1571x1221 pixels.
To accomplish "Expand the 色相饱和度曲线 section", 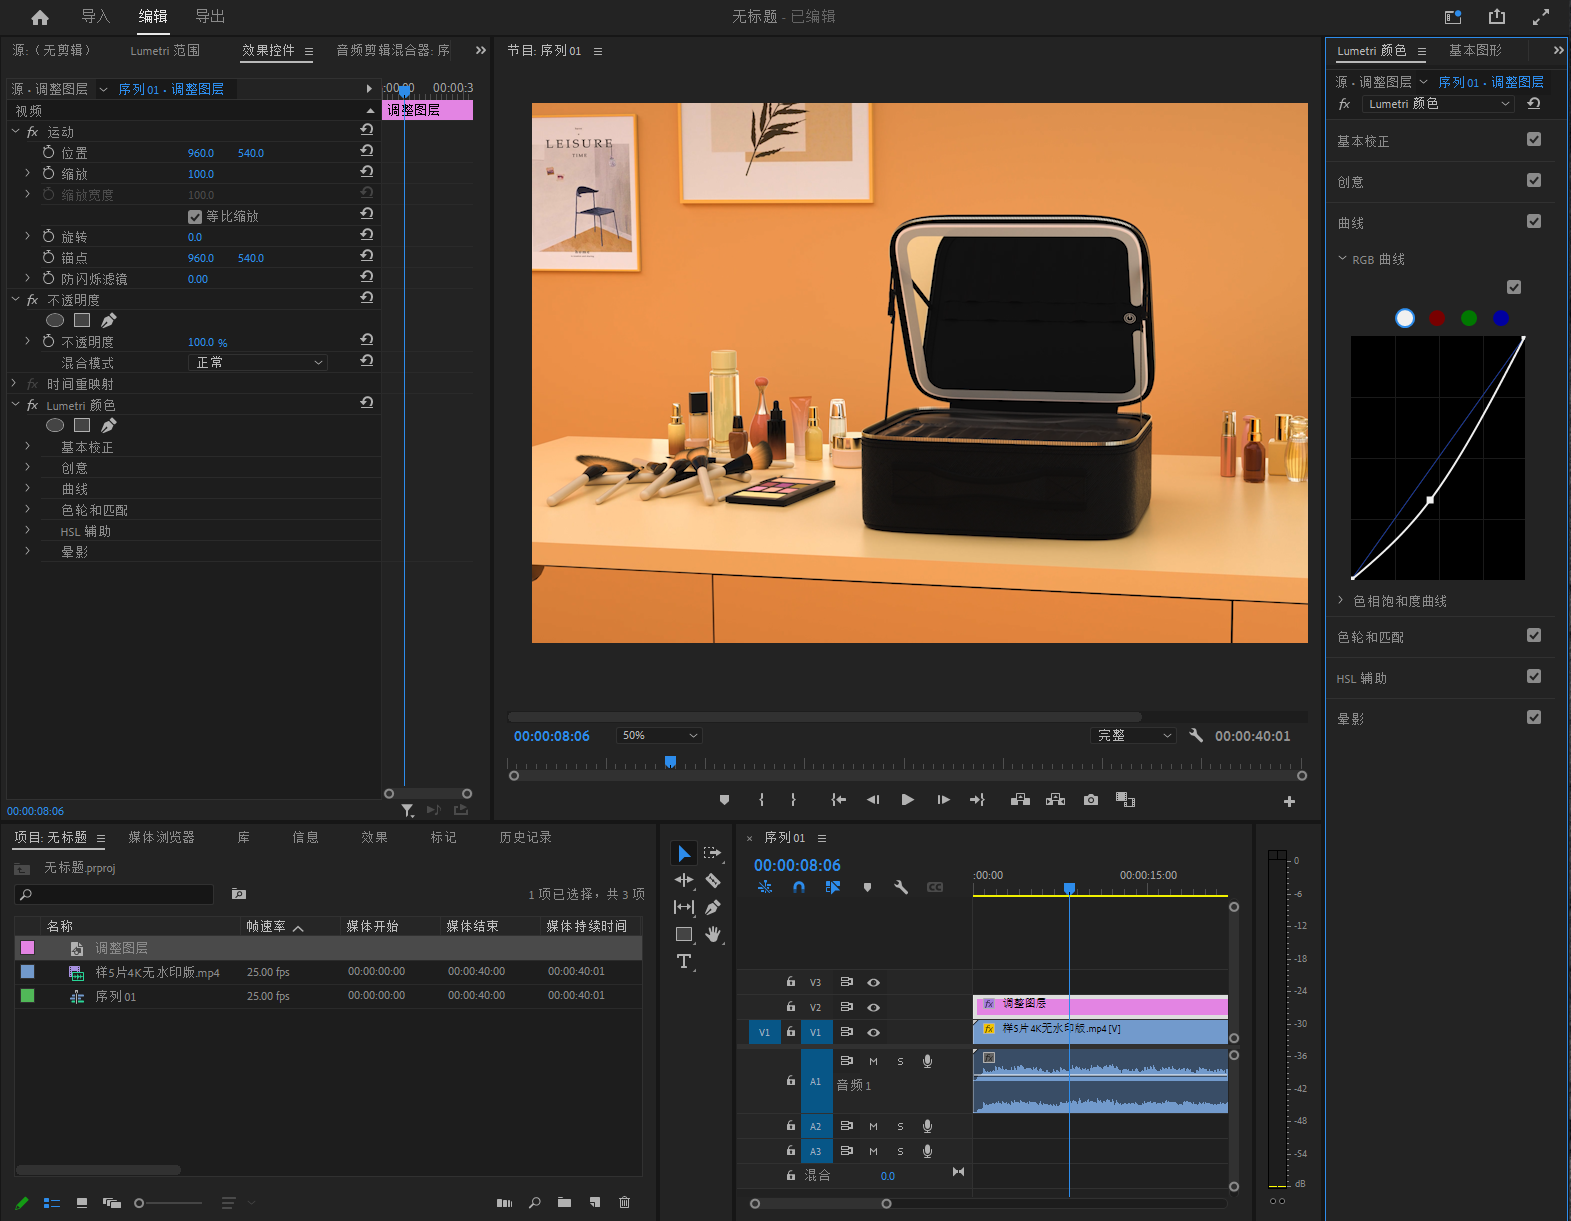I will point(1341,601).
